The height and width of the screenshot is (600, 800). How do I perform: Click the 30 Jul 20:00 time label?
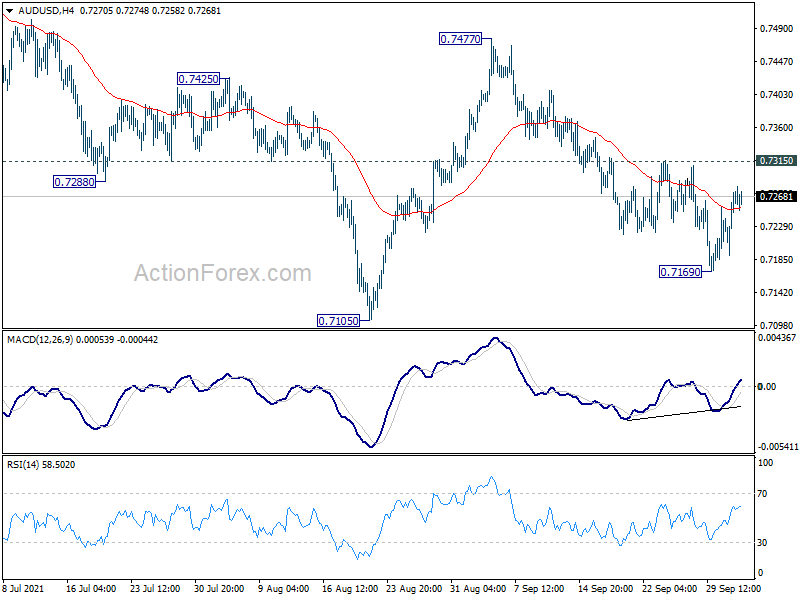pyautogui.click(x=219, y=589)
